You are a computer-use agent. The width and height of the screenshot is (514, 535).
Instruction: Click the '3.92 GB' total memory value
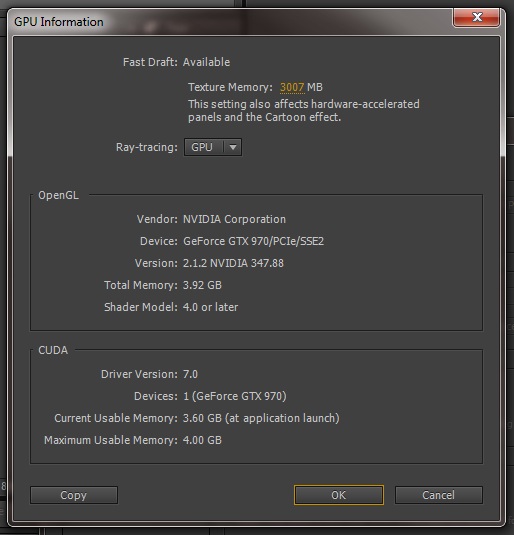click(202, 285)
